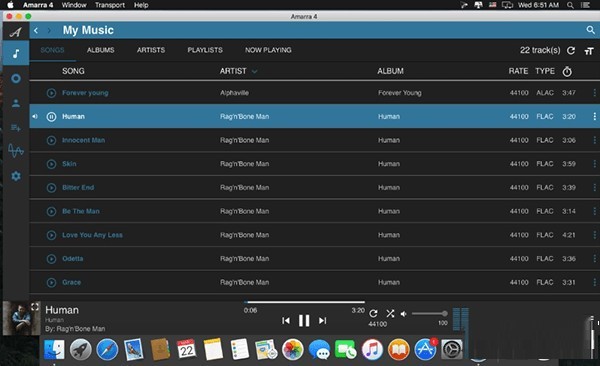Open the waveform EQ sidebar icon
The image size is (600, 366).
pos(16,151)
